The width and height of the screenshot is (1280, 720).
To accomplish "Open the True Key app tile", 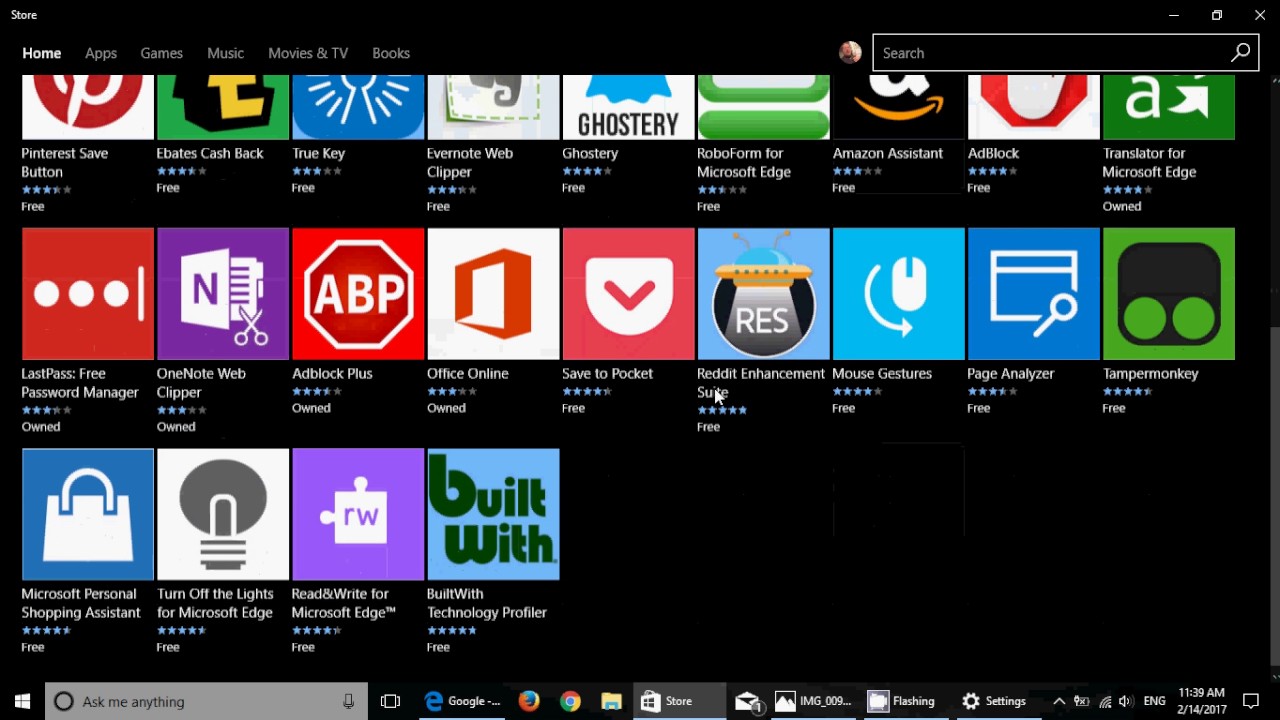I will [x=358, y=107].
